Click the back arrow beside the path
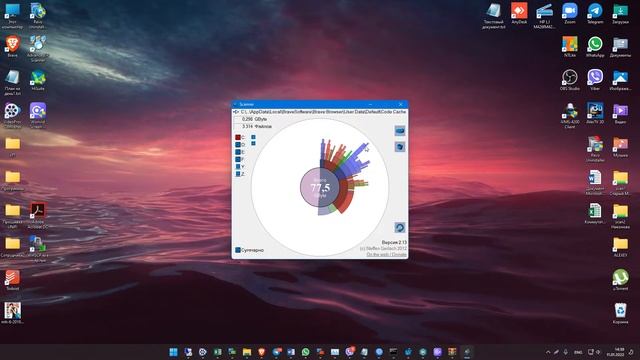 [x=236, y=111]
